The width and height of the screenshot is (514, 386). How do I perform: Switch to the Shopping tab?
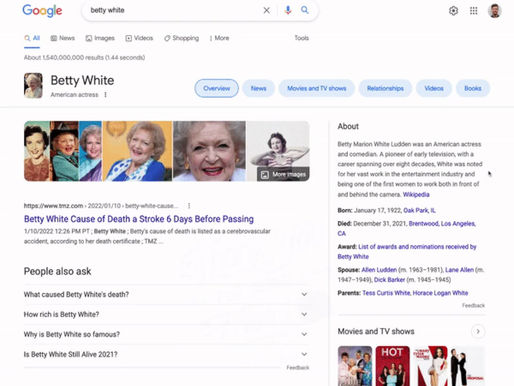(x=182, y=38)
